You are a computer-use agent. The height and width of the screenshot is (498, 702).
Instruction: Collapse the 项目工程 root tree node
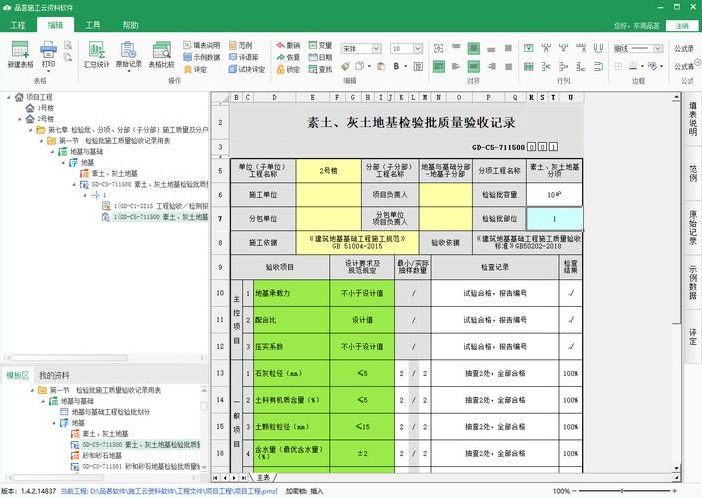click(x=9, y=97)
